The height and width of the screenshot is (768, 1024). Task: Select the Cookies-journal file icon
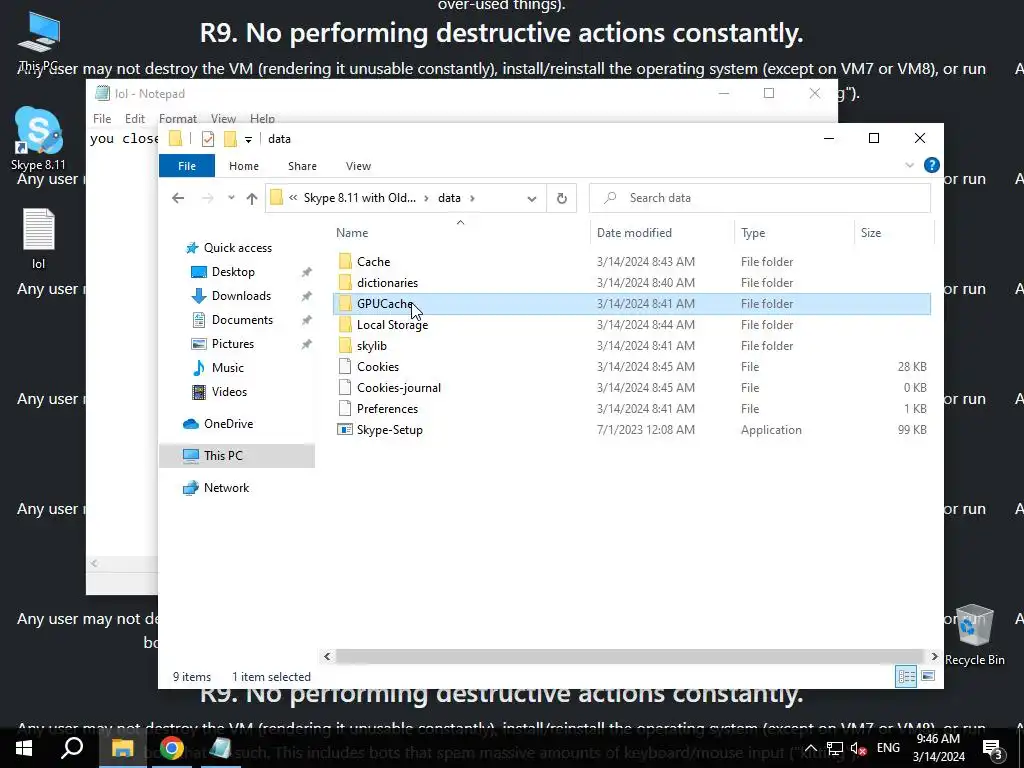345,387
